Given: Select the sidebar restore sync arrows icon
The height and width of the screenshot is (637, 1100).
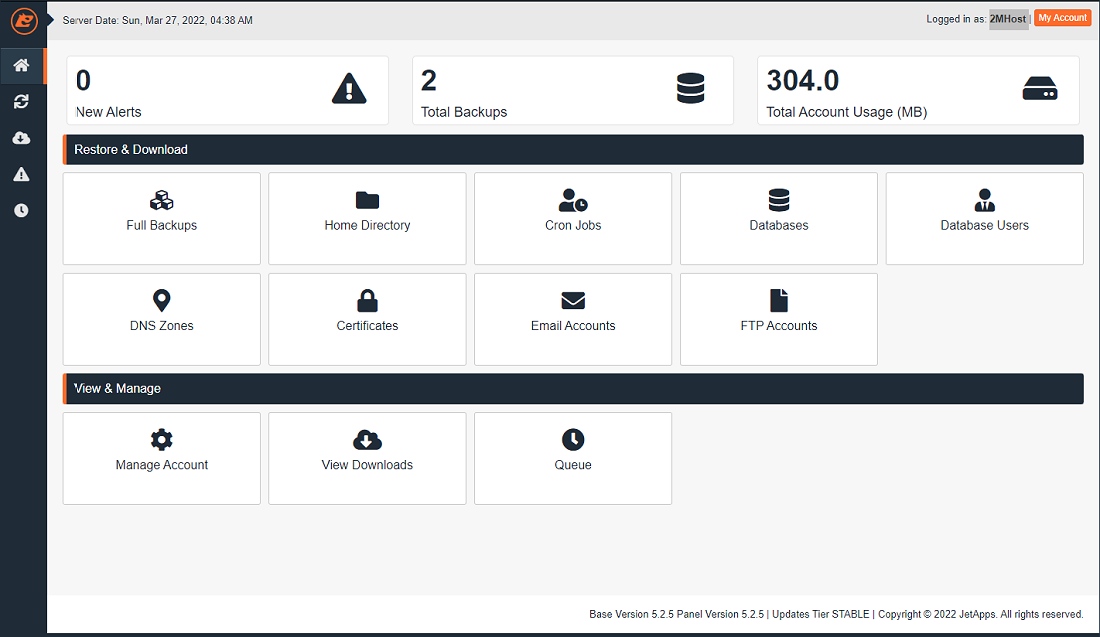Looking at the screenshot, I should 21,102.
